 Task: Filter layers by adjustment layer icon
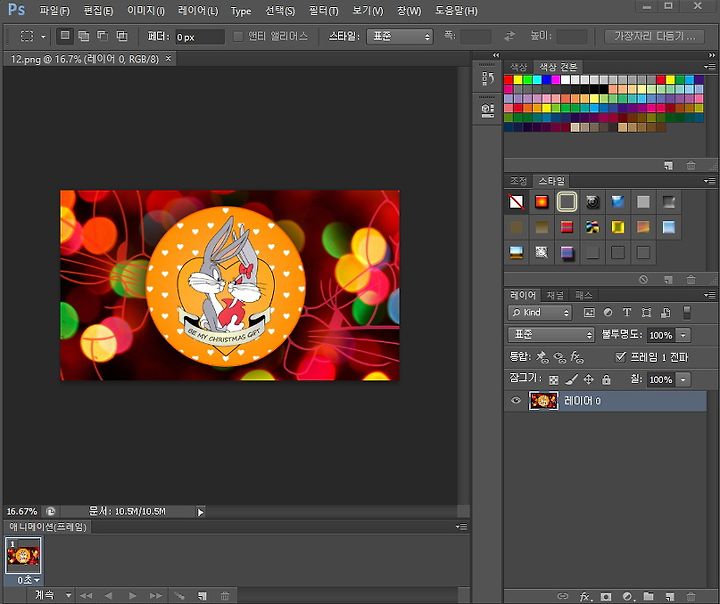point(608,312)
